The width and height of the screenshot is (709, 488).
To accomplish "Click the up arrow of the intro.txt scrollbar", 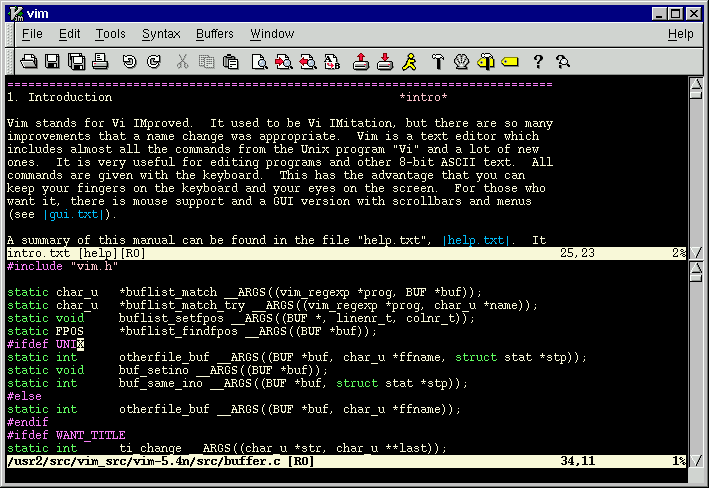I will [x=696, y=84].
